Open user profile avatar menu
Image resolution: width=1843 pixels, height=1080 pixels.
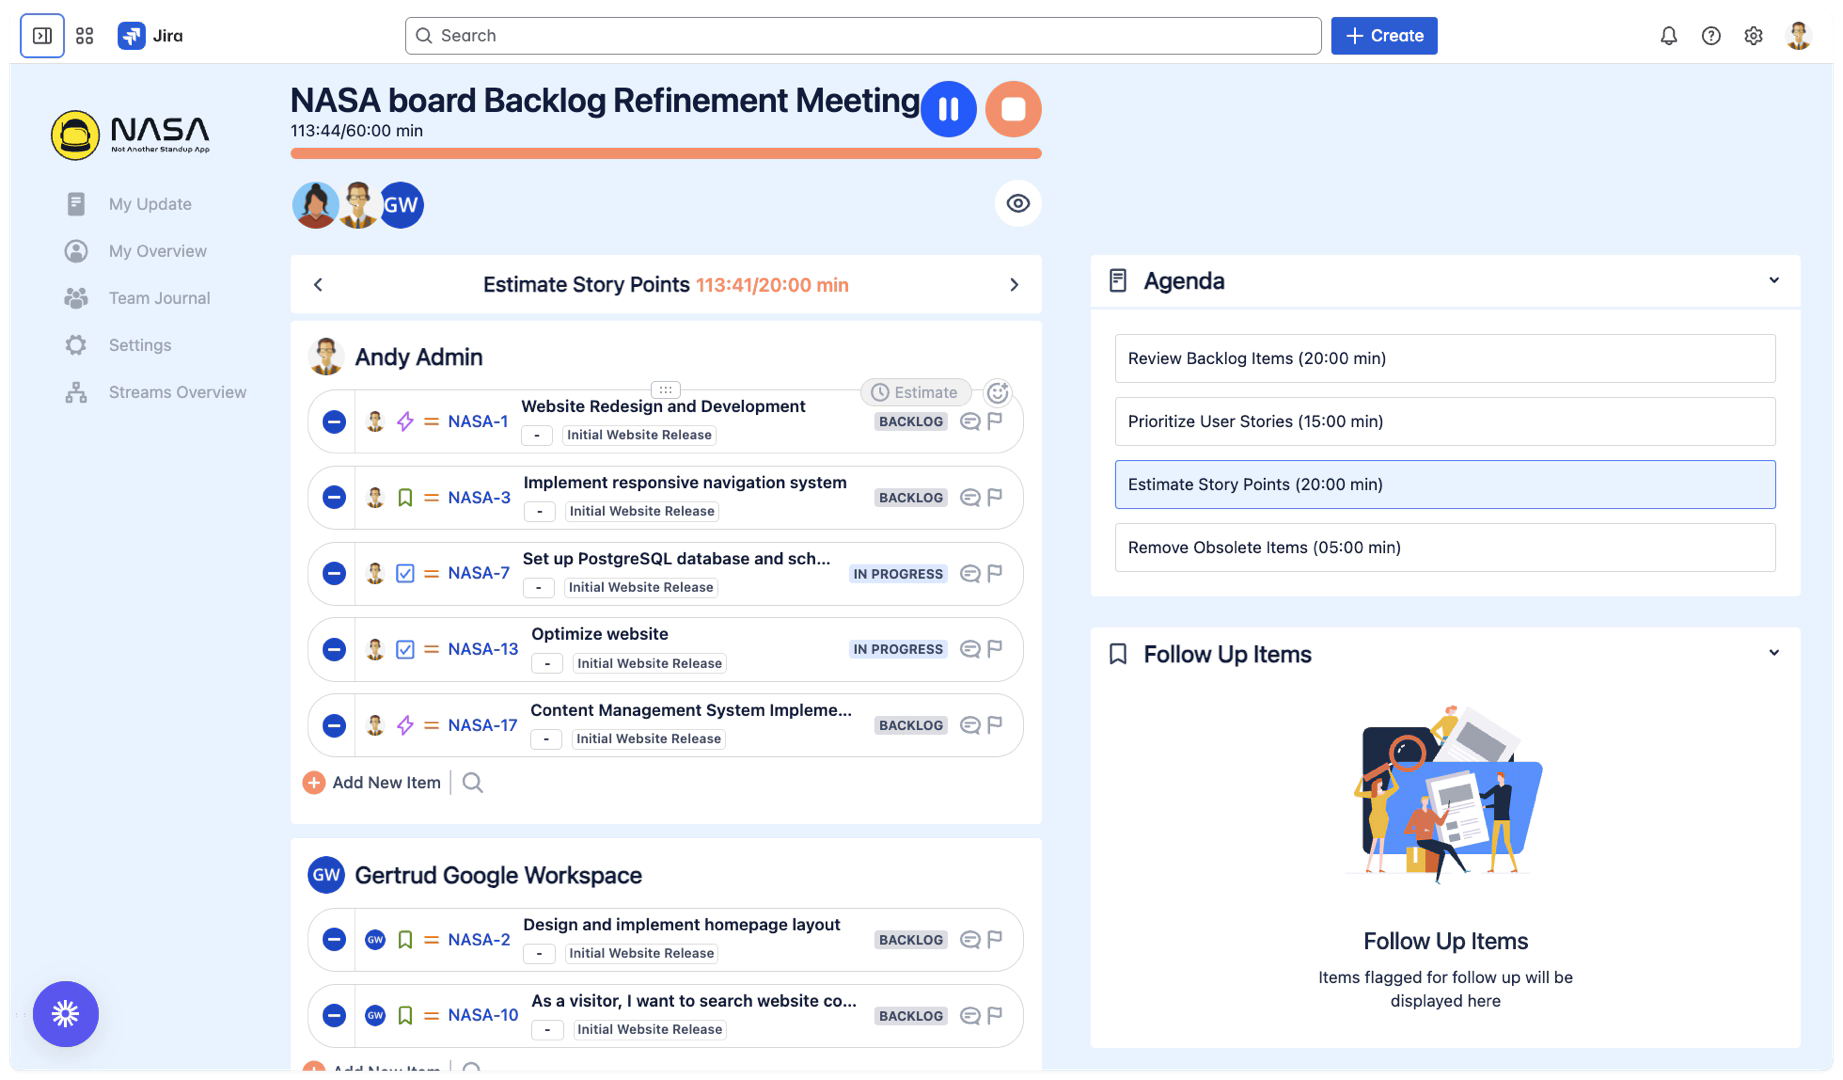tap(1798, 36)
